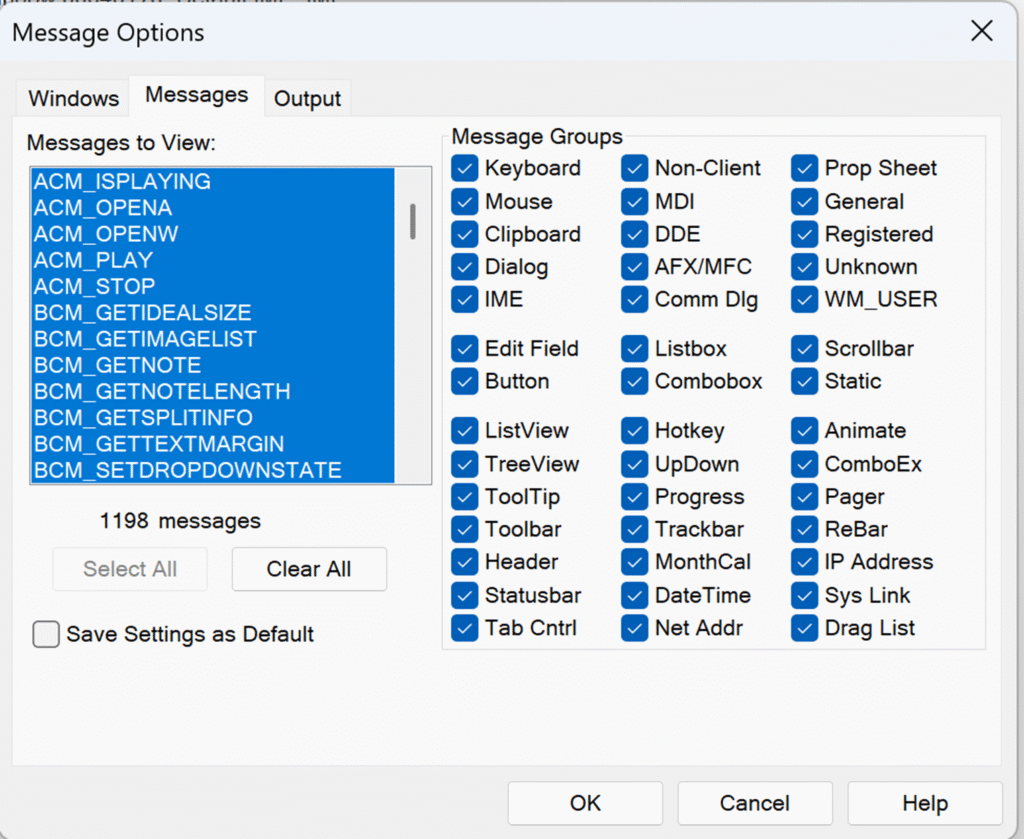Click the Clear All button
The image size is (1024, 839).
click(309, 569)
